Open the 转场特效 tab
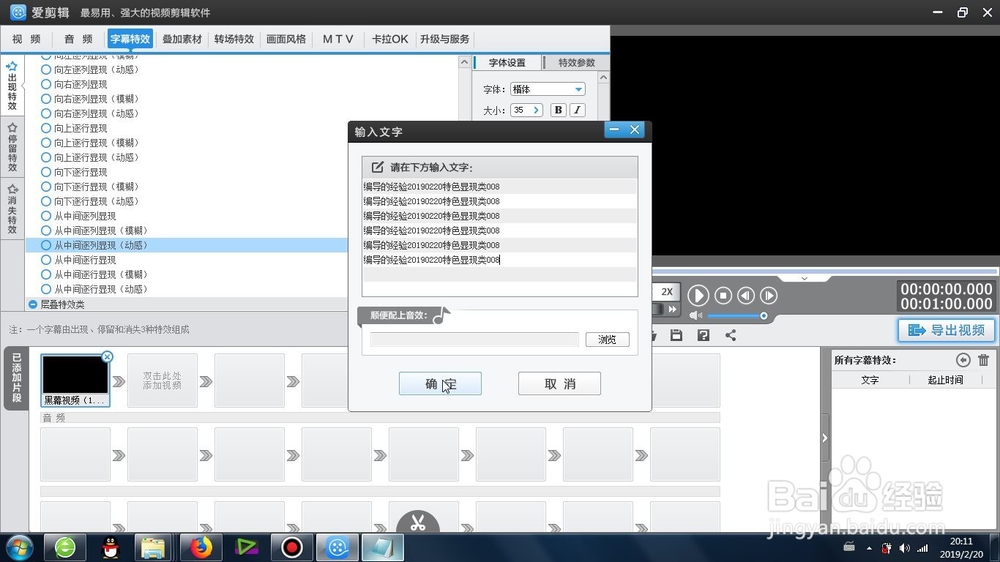Viewport: 1000px width, 562px height. coord(234,39)
